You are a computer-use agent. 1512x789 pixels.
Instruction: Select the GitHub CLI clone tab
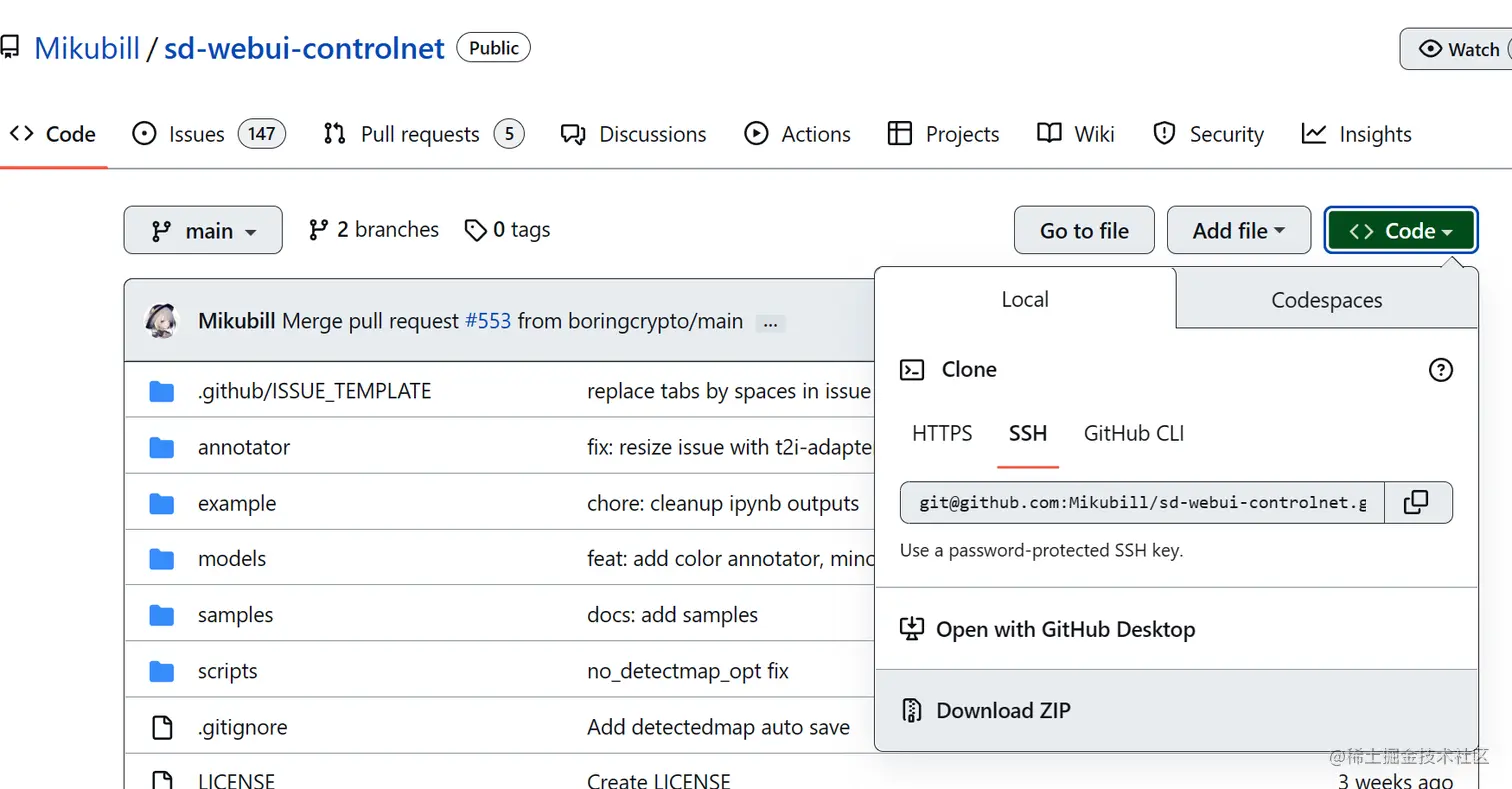click(1134, 434)
